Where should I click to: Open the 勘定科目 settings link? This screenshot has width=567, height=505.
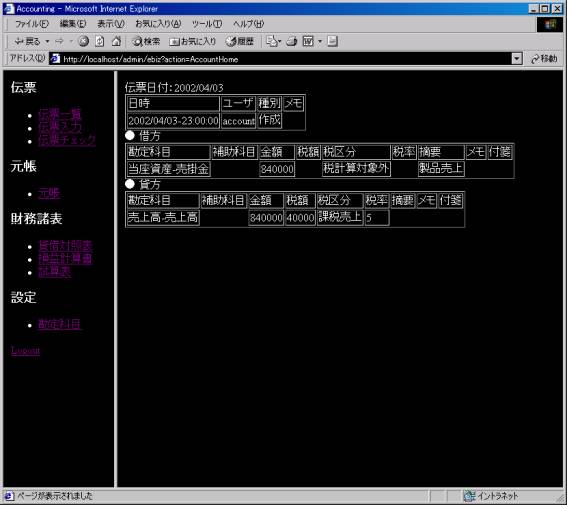click(x=60, y=324)
